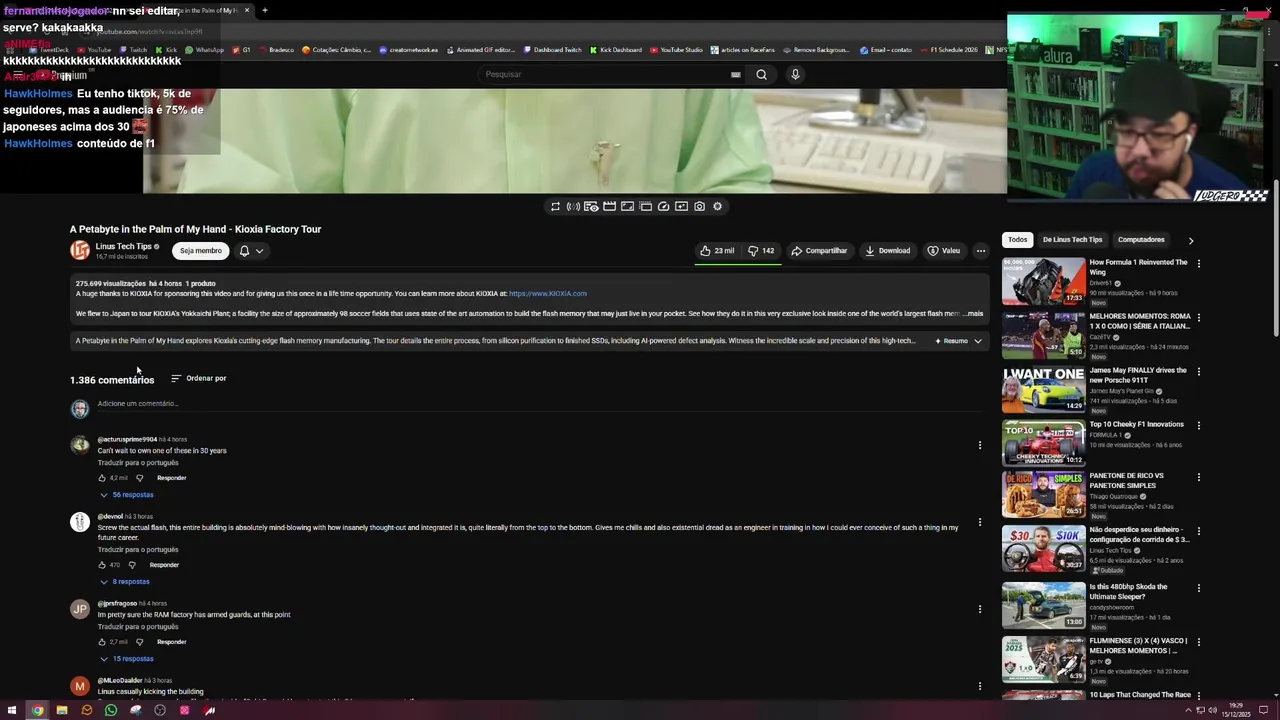Image resolution: width=1280 pixels, height=720 pixels.
Task: Dislike the @jprsfragoso comment
Action: click(139, 642)
